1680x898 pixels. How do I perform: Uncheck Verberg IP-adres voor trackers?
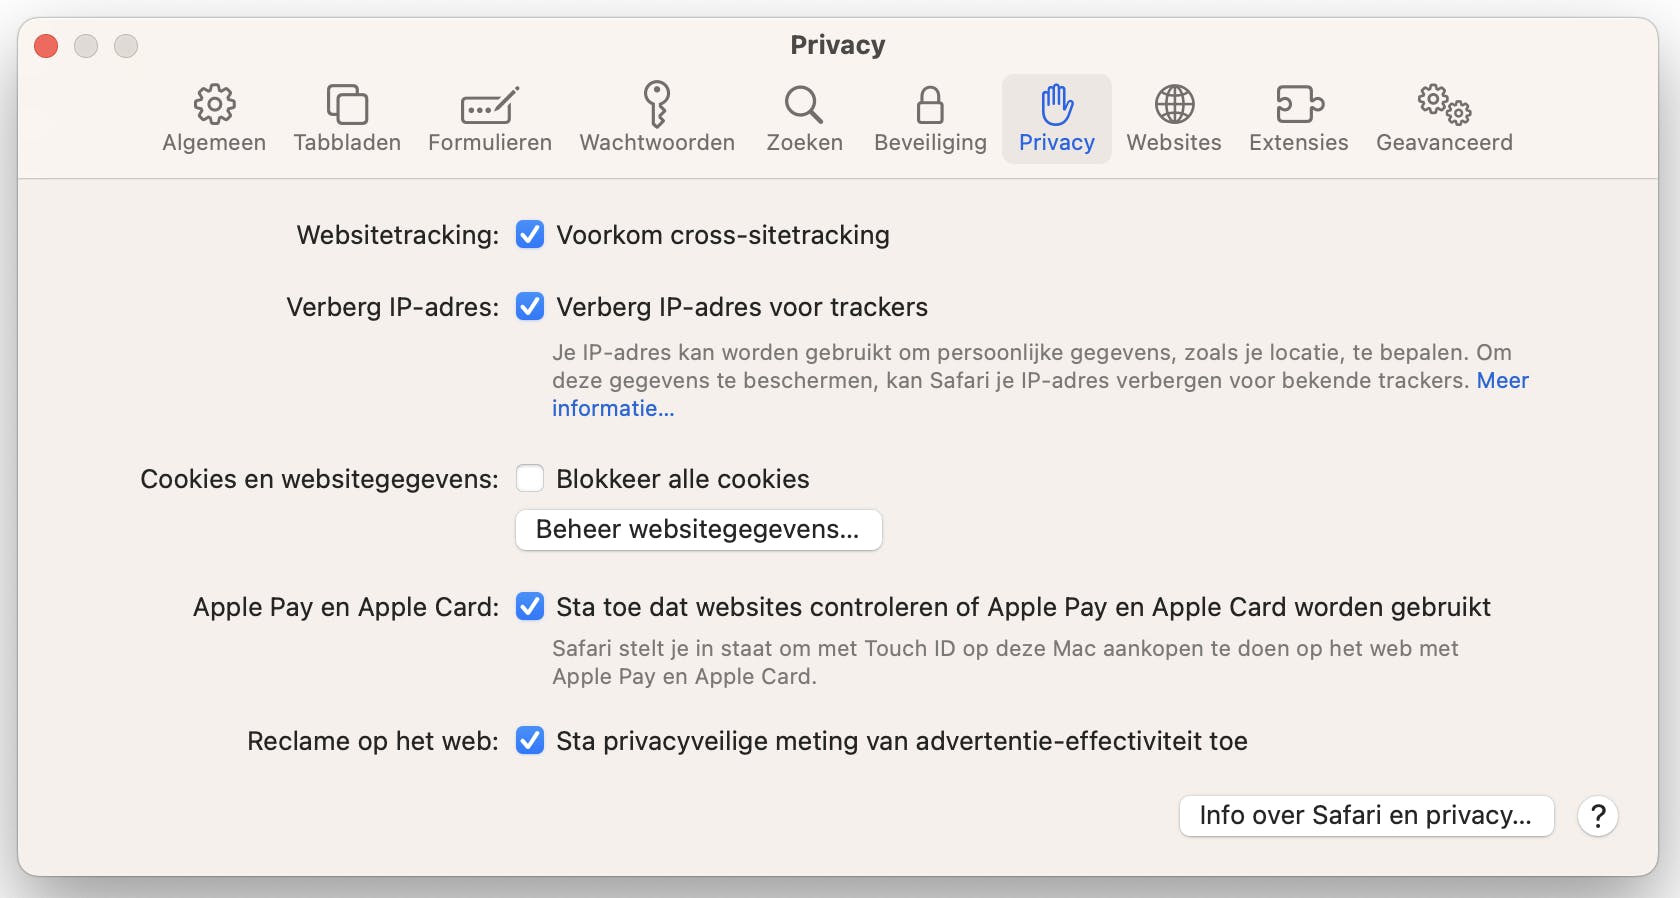[x=530, y=307]
